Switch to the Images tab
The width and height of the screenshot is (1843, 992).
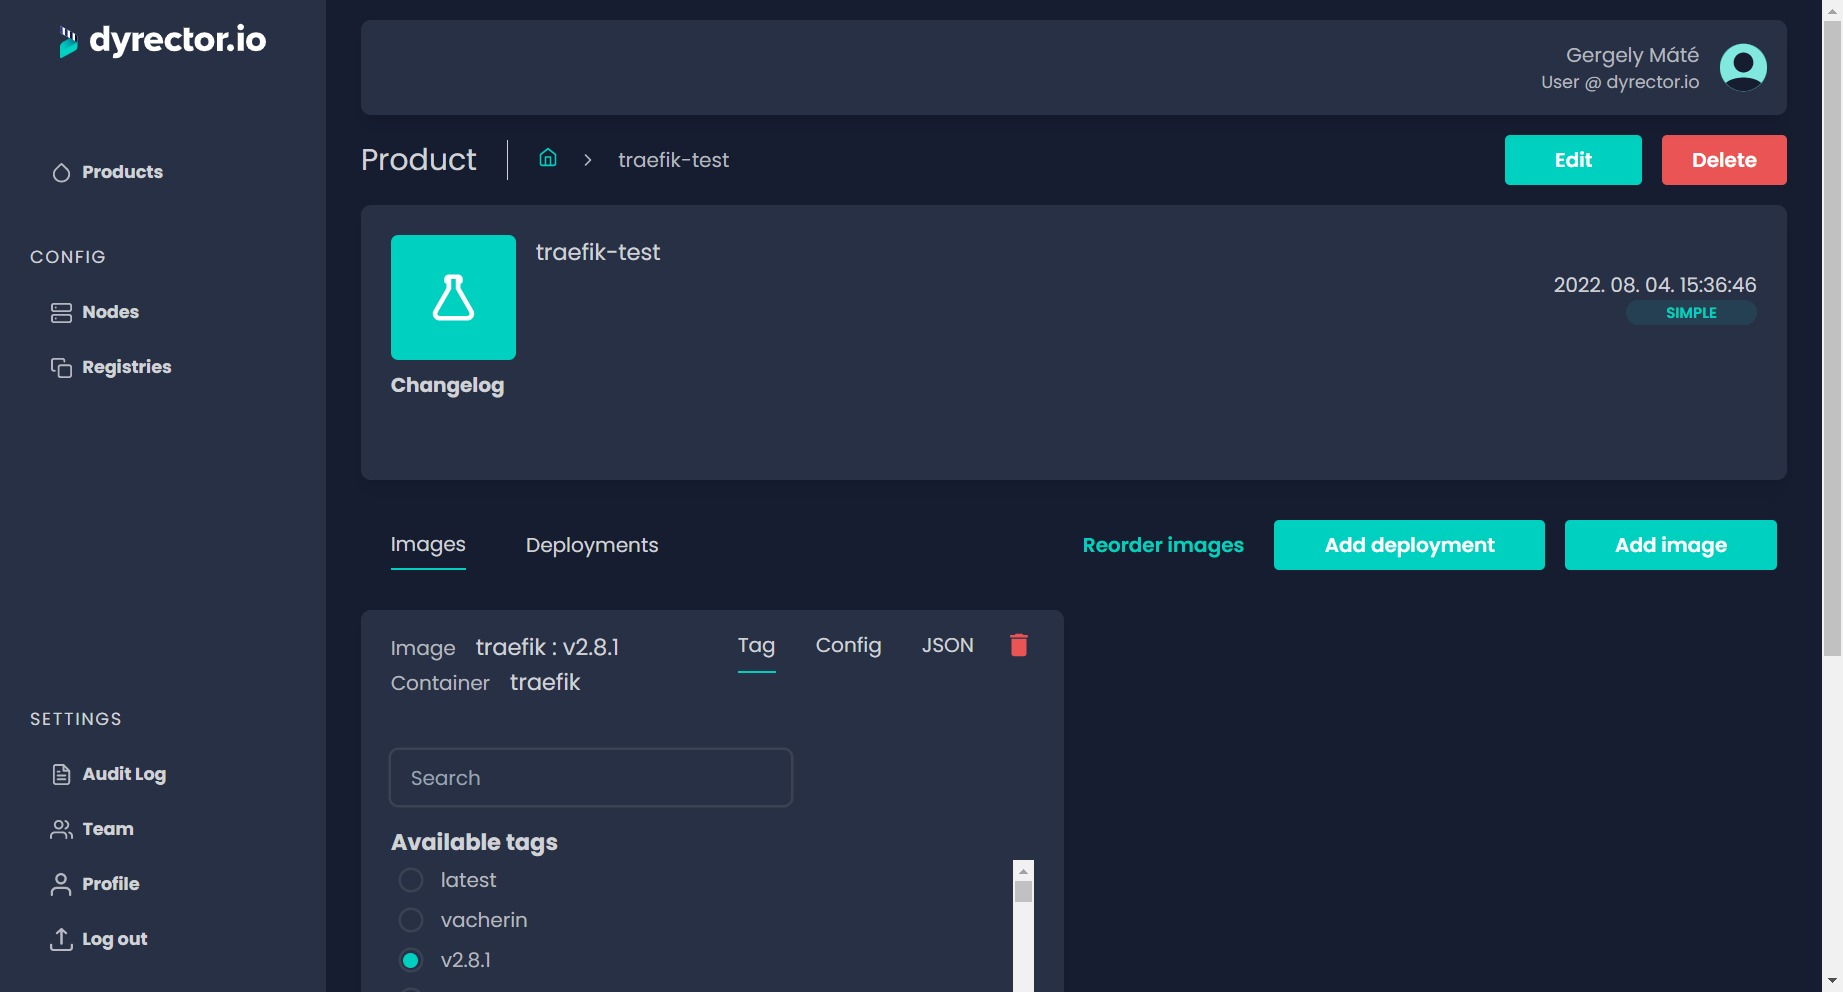[x=428, y=545]
